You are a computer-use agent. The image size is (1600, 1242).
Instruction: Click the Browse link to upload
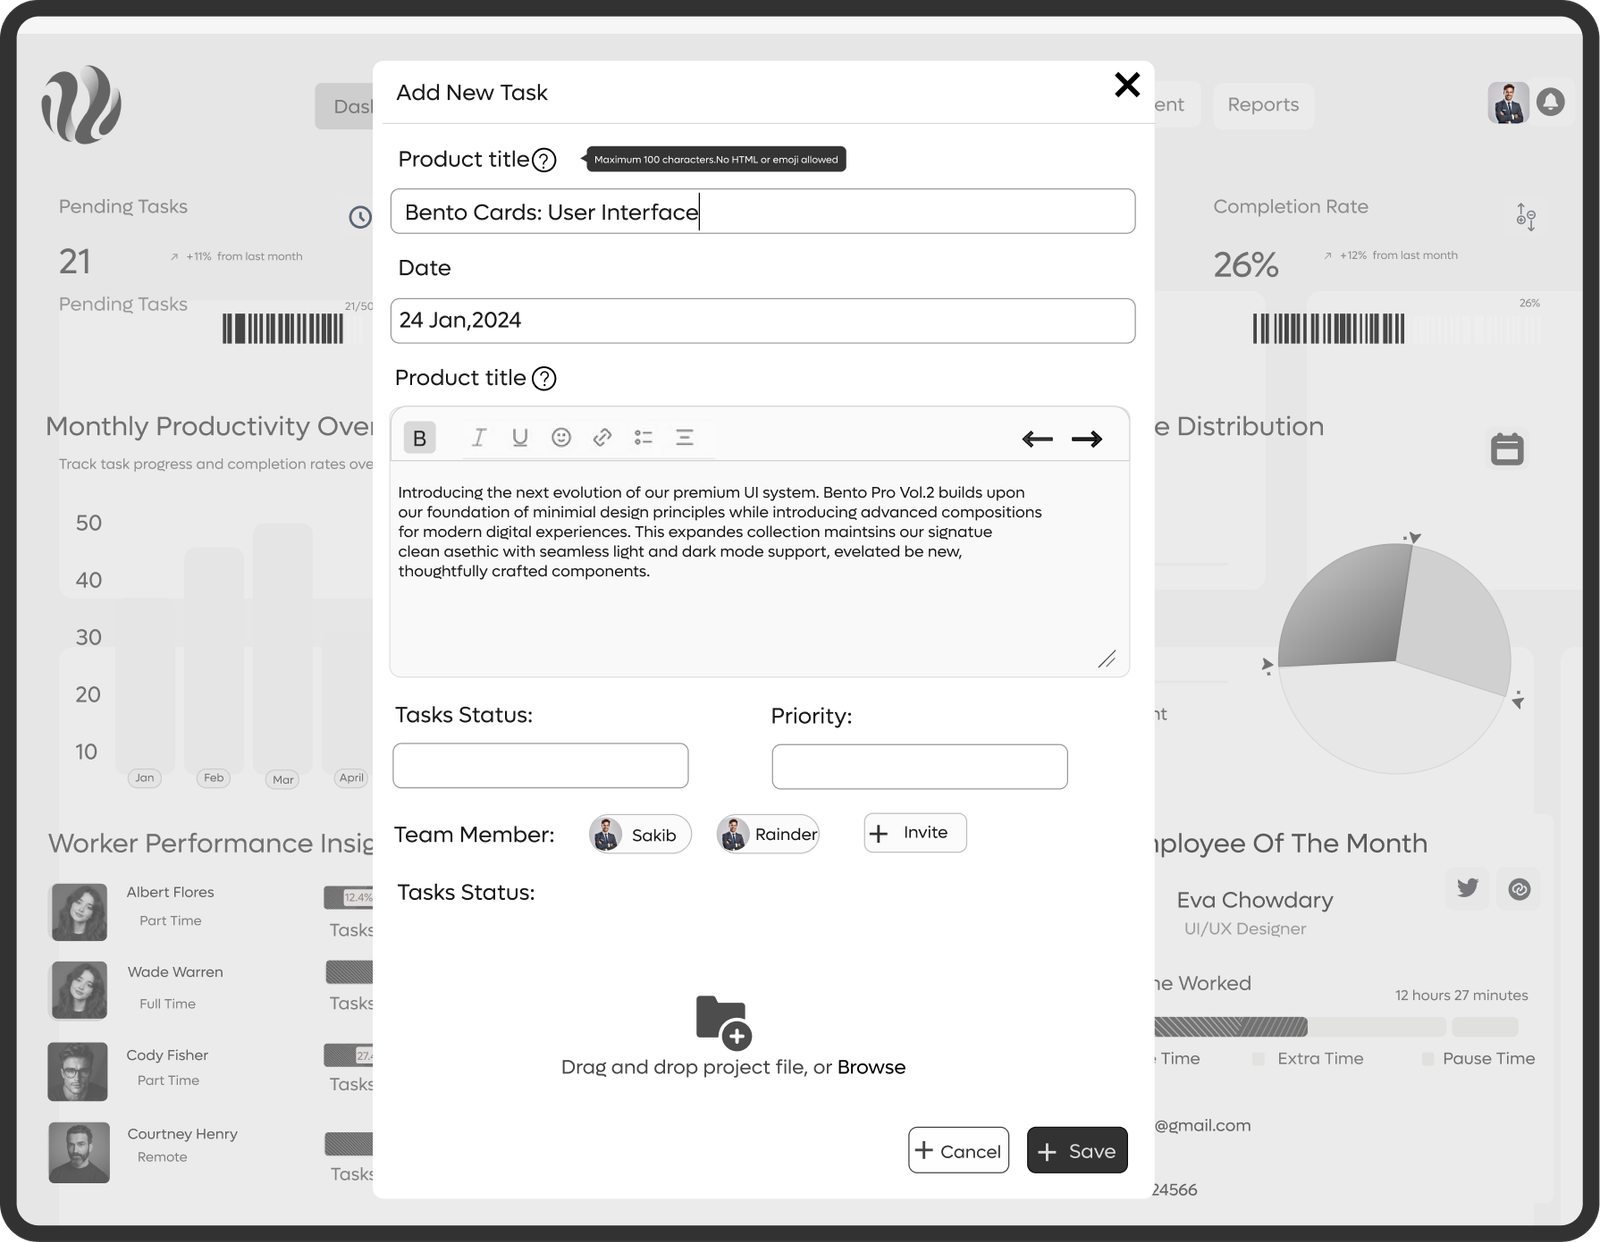tap(871, 1067)
